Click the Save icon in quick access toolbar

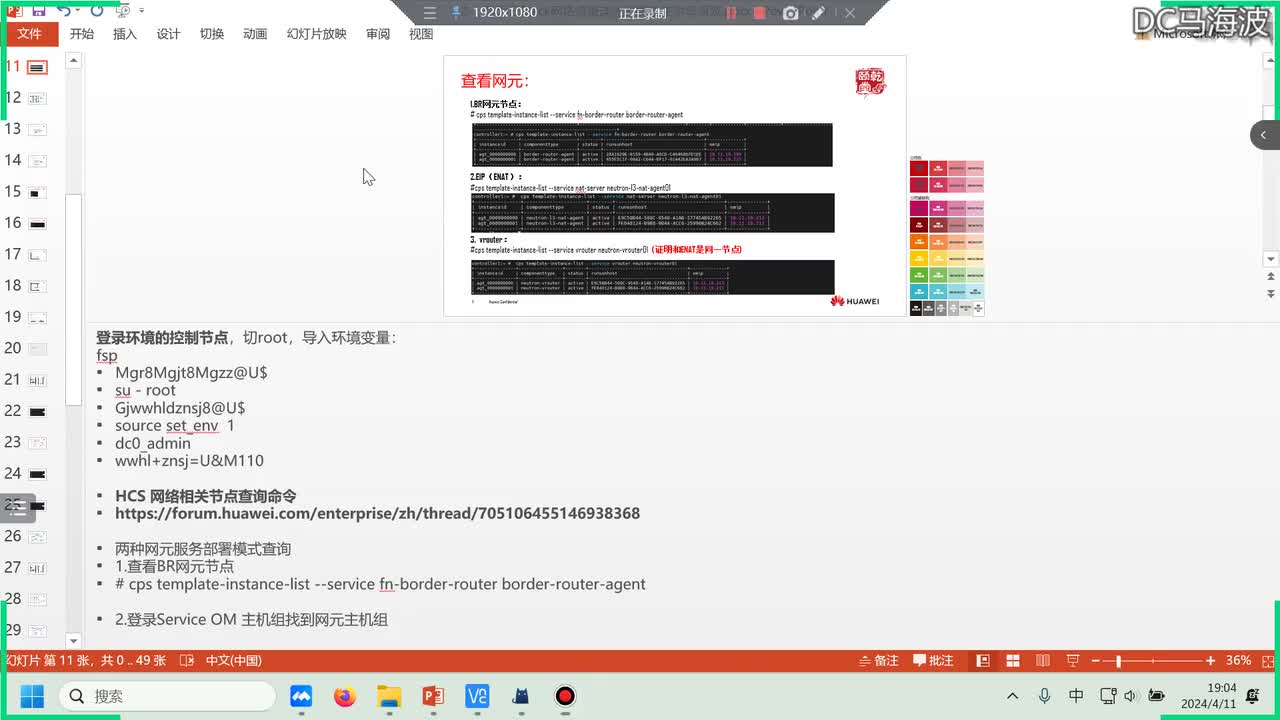coord(38,11)
